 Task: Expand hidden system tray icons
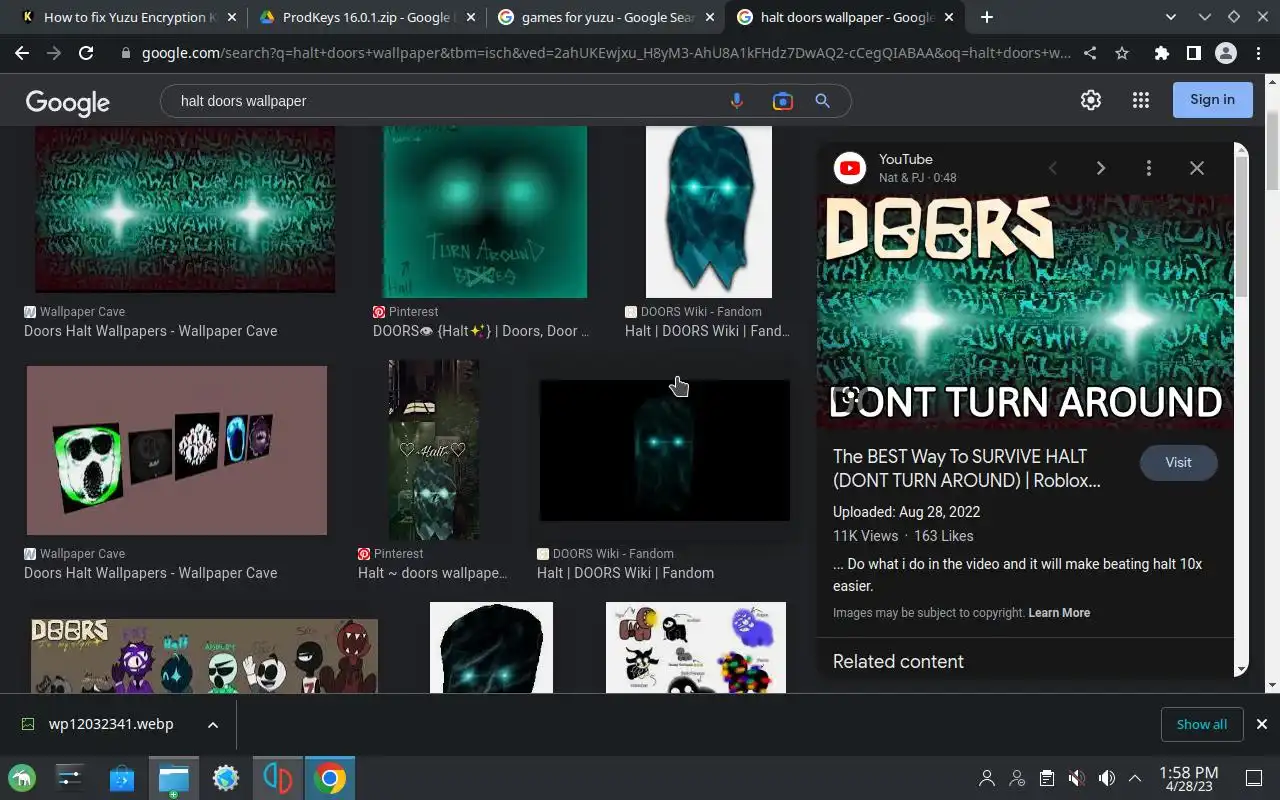pos(1135,778)
